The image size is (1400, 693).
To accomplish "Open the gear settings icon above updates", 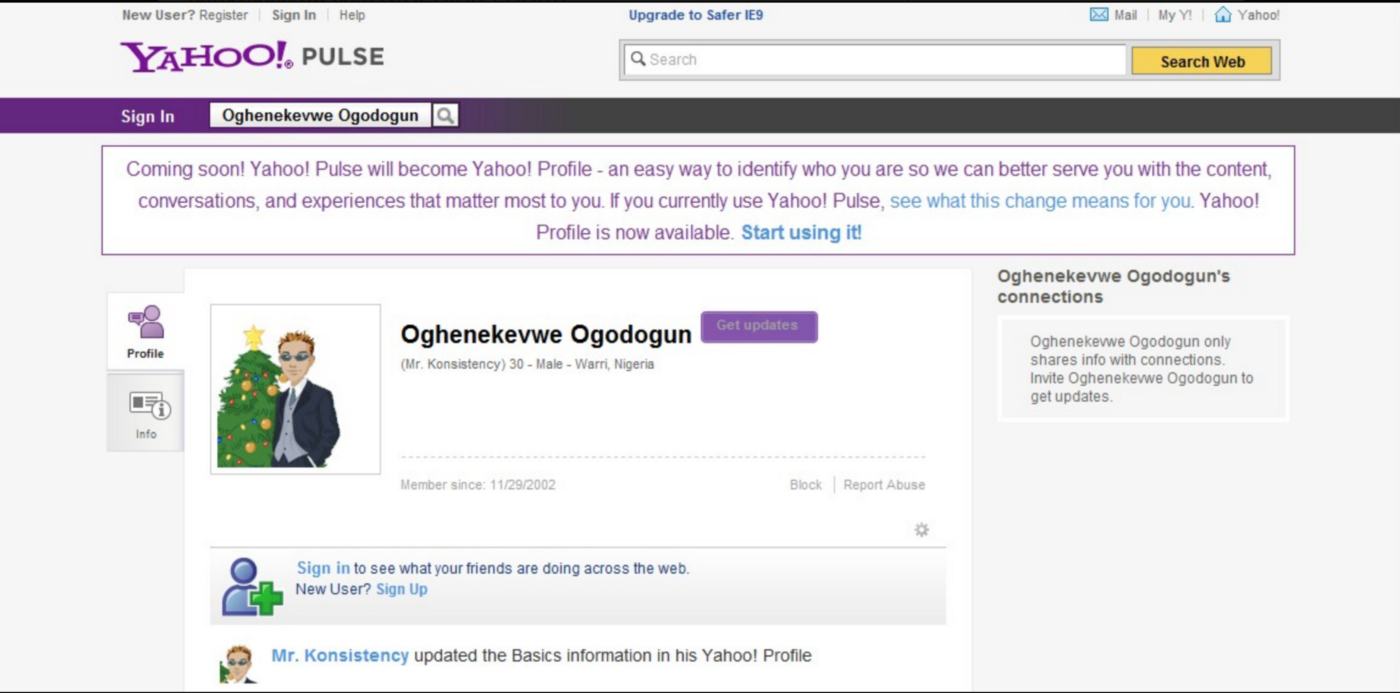I will [922, 530].
